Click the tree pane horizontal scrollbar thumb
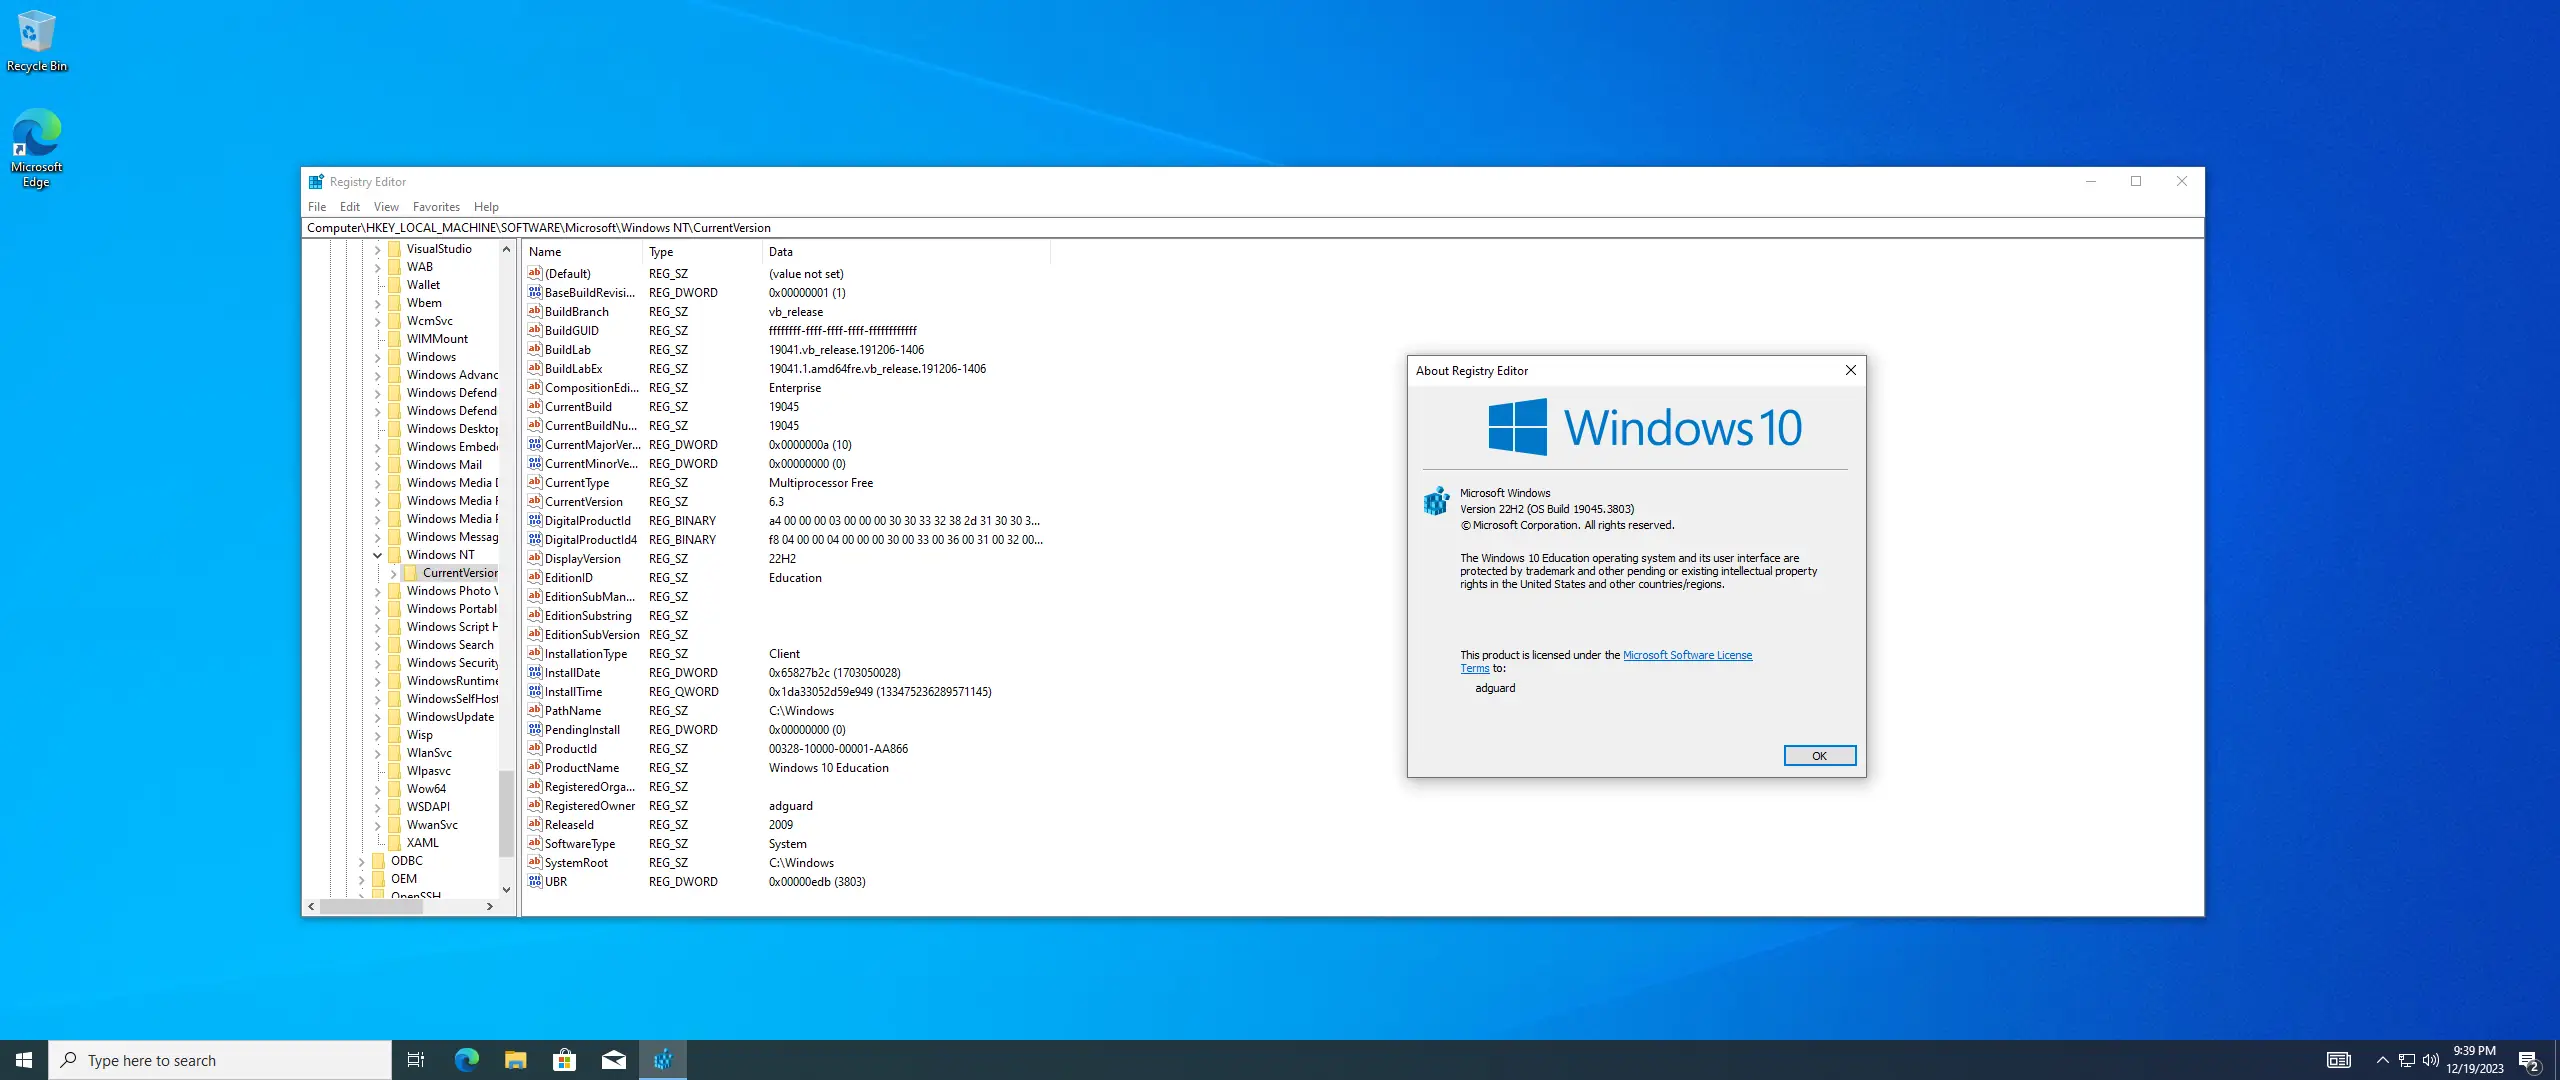Screen dimensions: 2560x1080 pos(371,907)
